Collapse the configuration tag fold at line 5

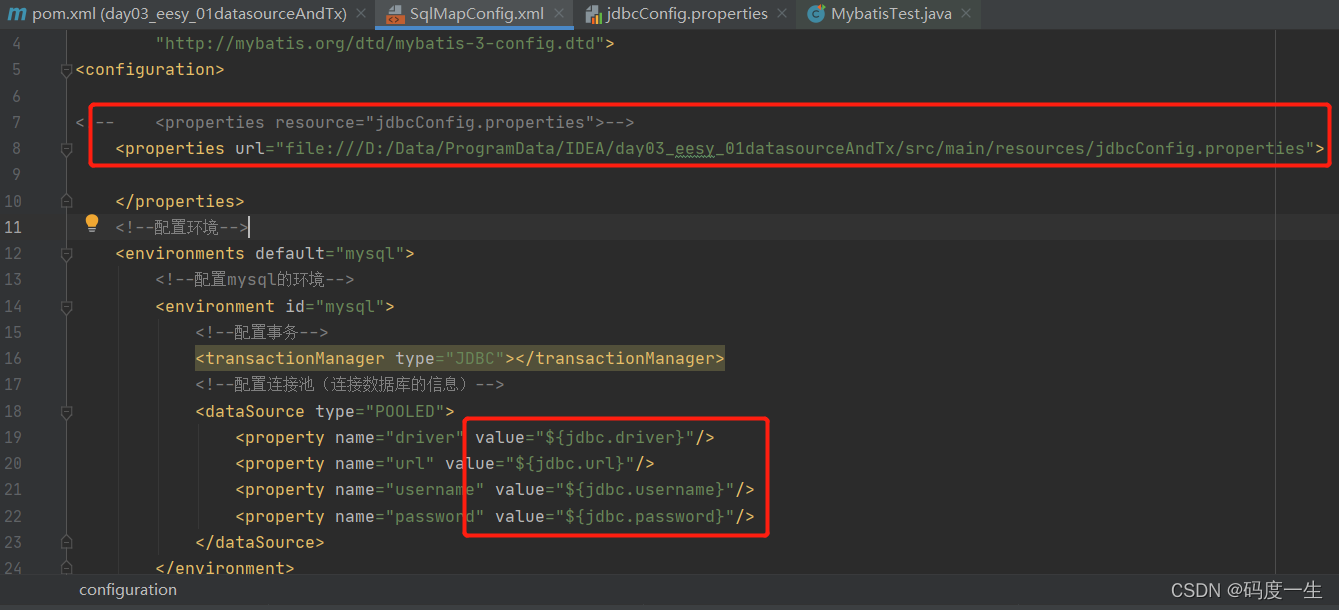pos(66,70)
